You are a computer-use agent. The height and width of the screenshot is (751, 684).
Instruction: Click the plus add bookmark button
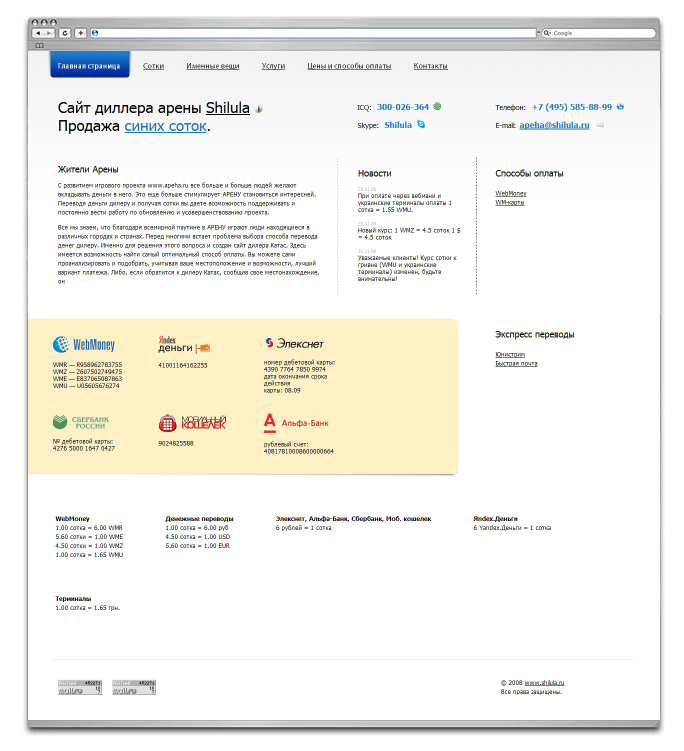tap(81, 33)
